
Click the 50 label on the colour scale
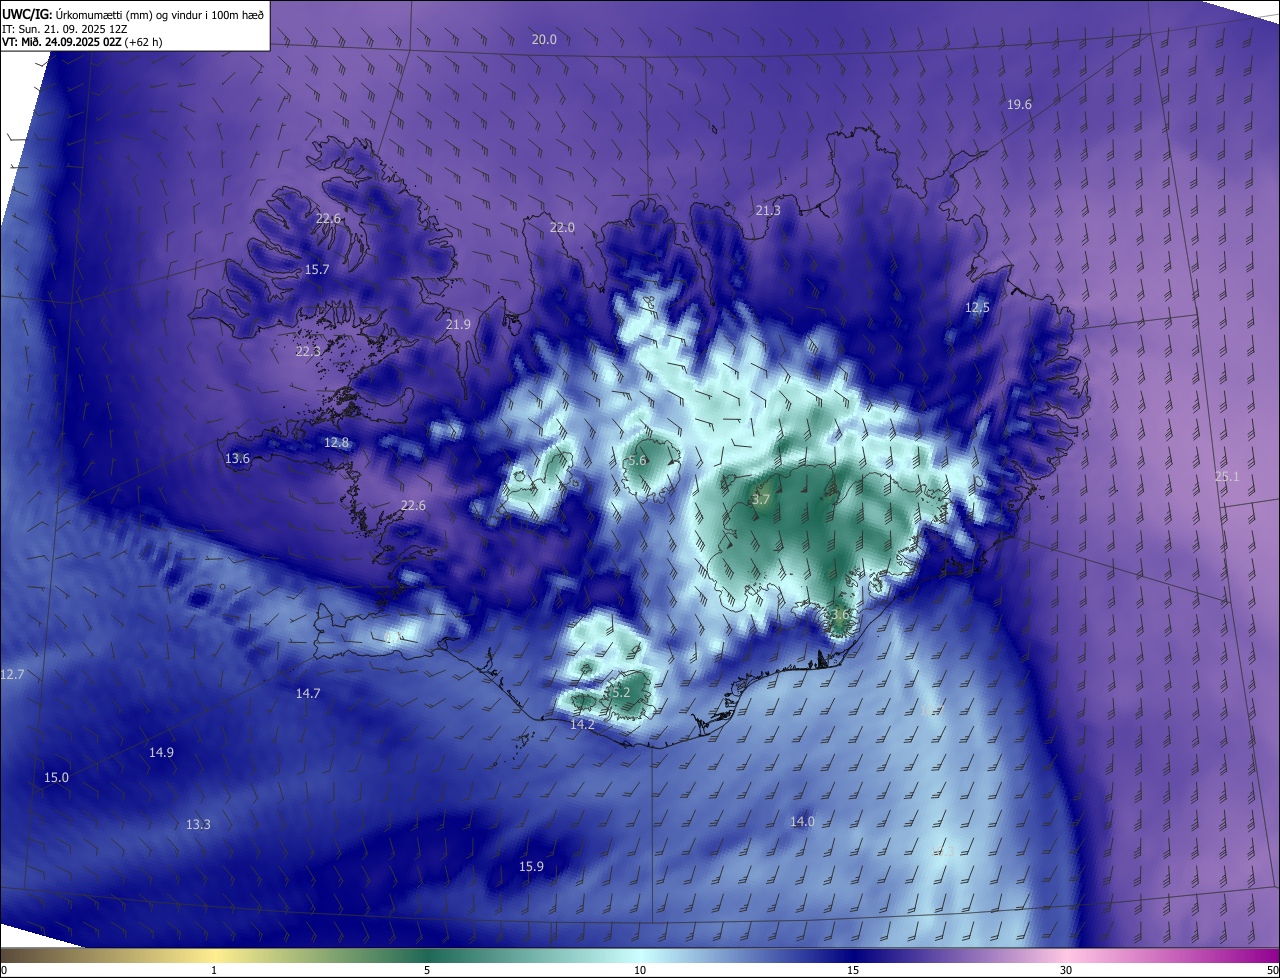coord(1272,970)
